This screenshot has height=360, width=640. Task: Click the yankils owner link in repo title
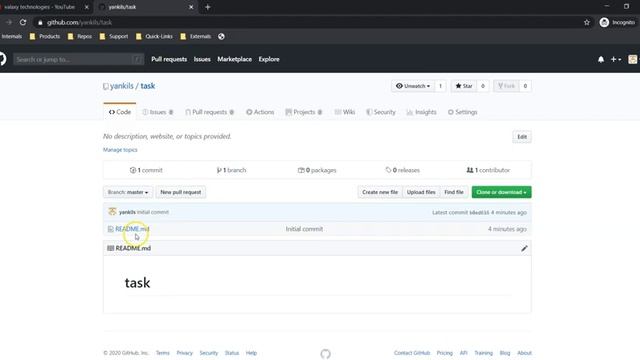pos(122,86)
